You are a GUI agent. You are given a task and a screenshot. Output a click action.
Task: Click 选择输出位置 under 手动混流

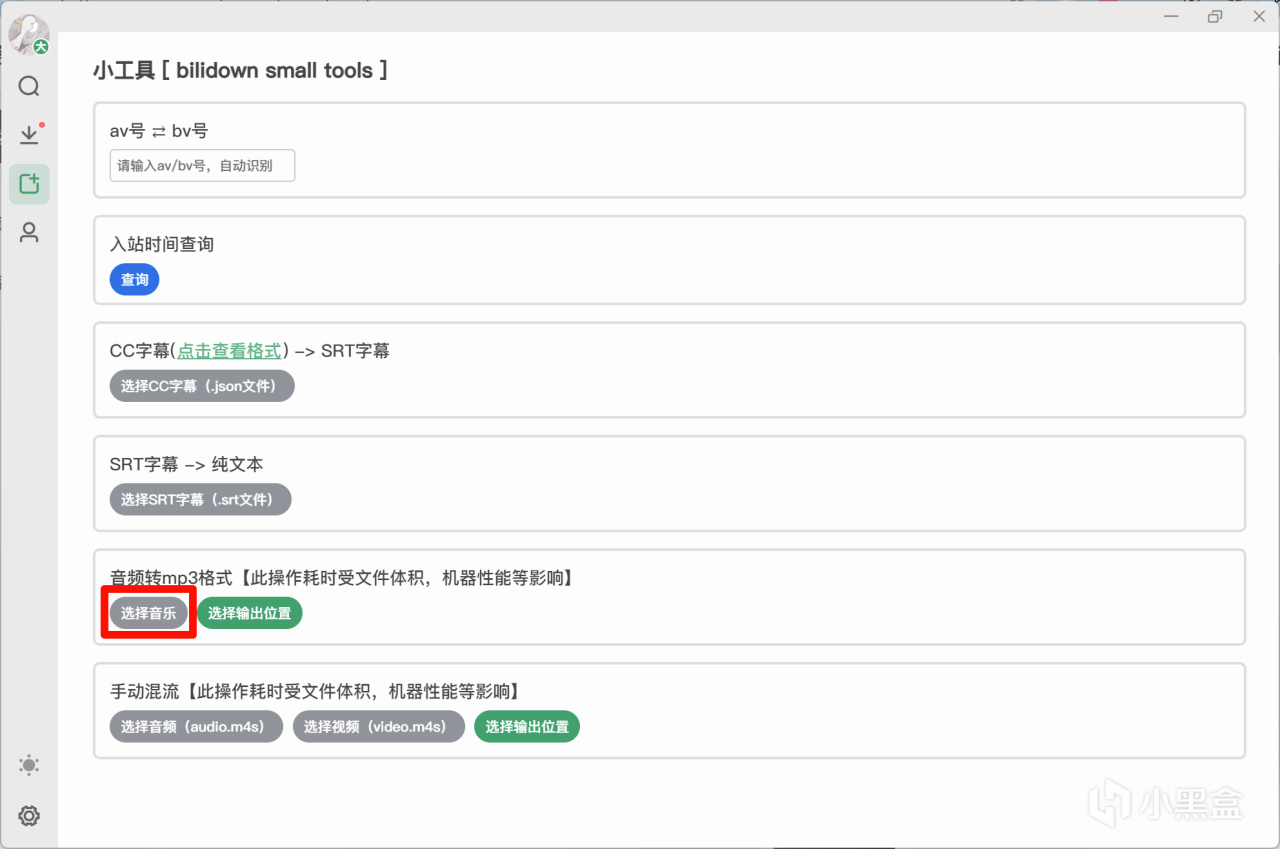[x=527, y=727]
